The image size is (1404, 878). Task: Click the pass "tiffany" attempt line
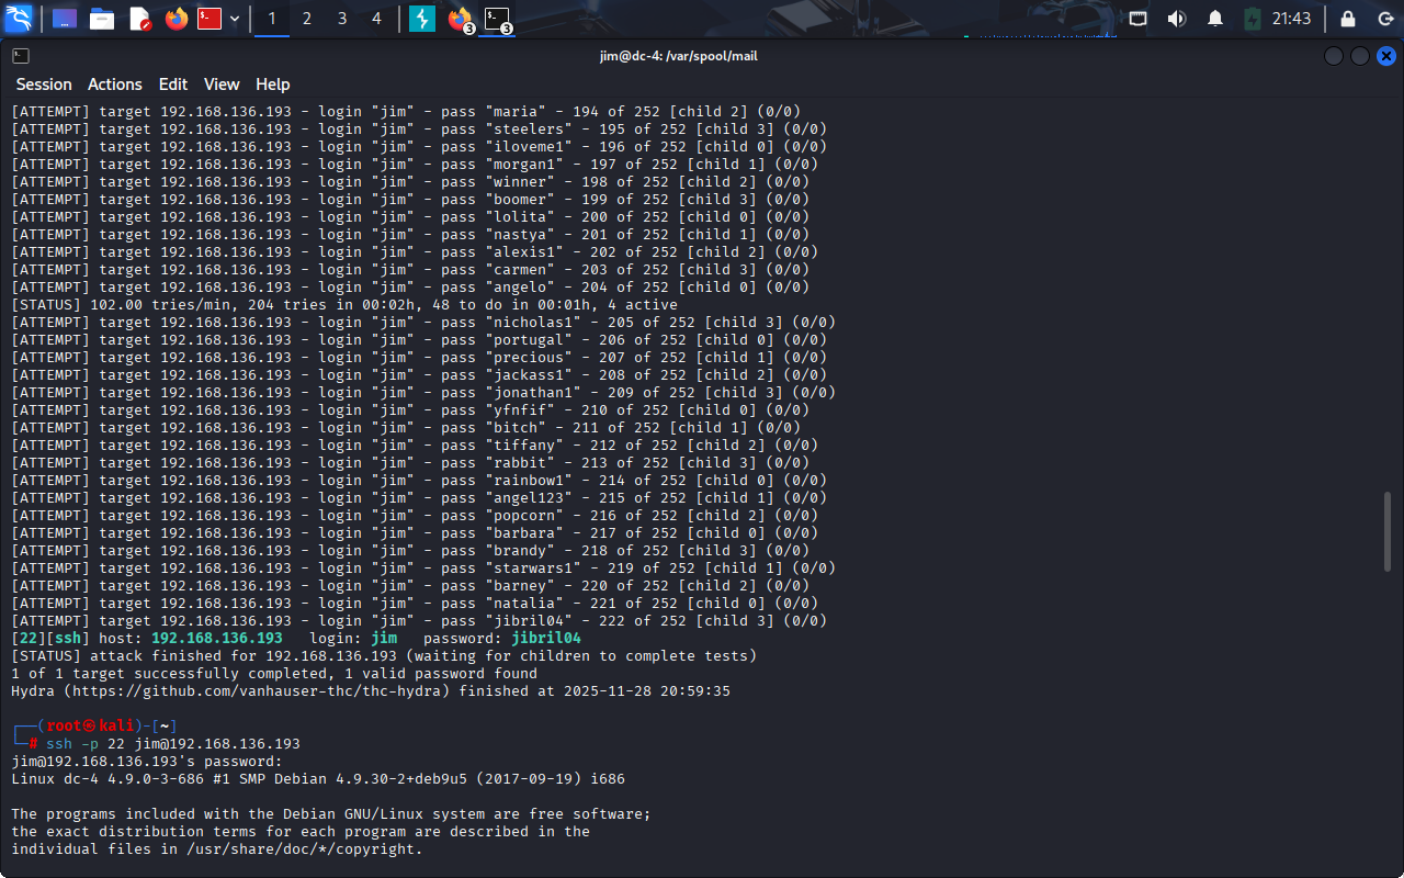pos(415,445)
